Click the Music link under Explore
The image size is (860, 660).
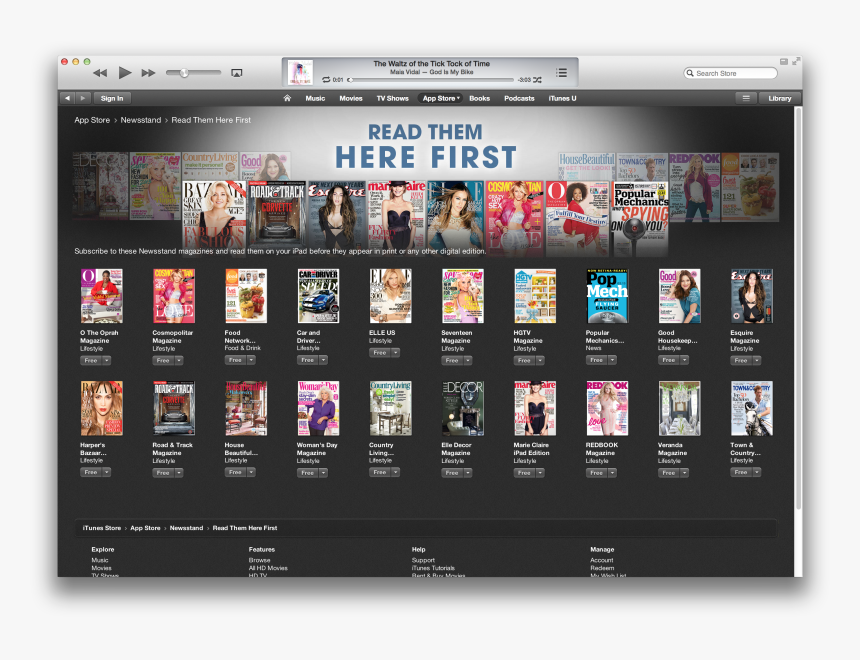(100, 560)
